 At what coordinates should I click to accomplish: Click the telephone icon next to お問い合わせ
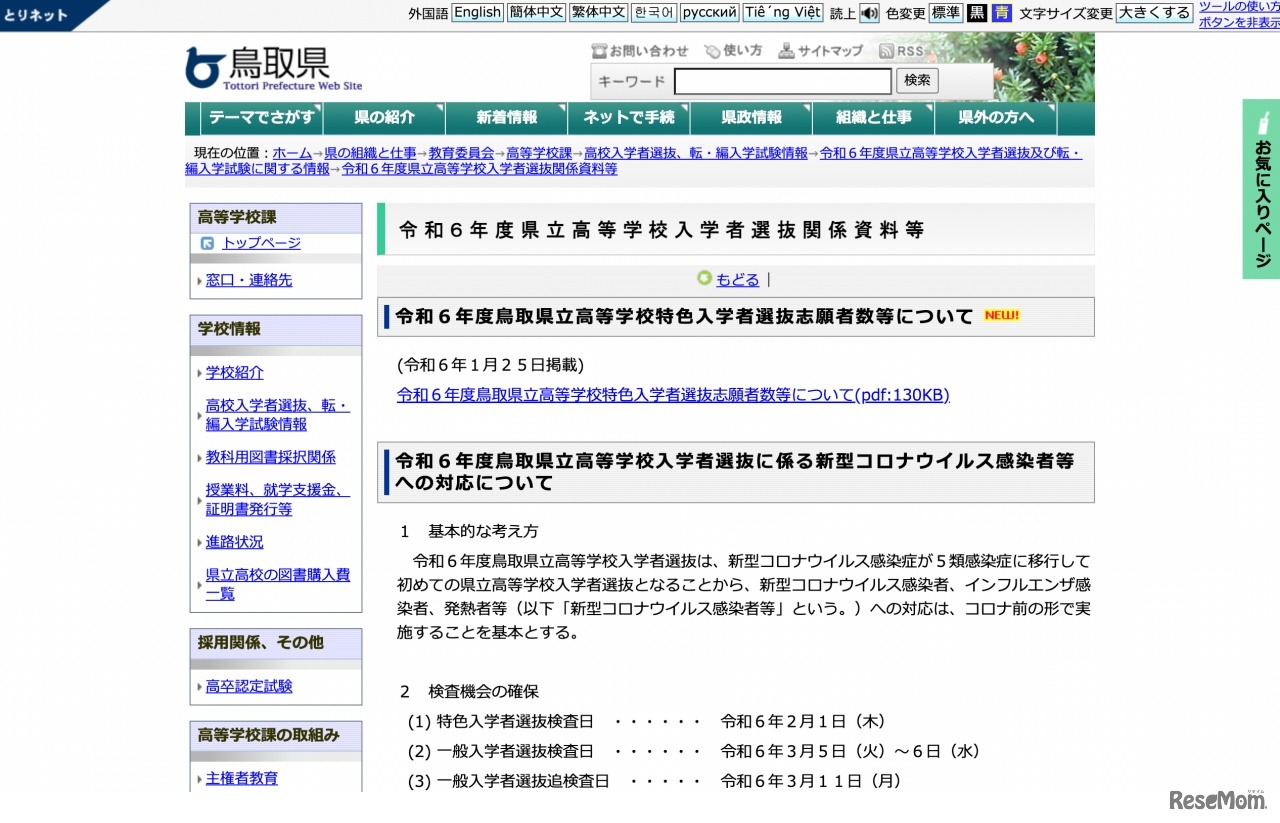tap(601, 50)
